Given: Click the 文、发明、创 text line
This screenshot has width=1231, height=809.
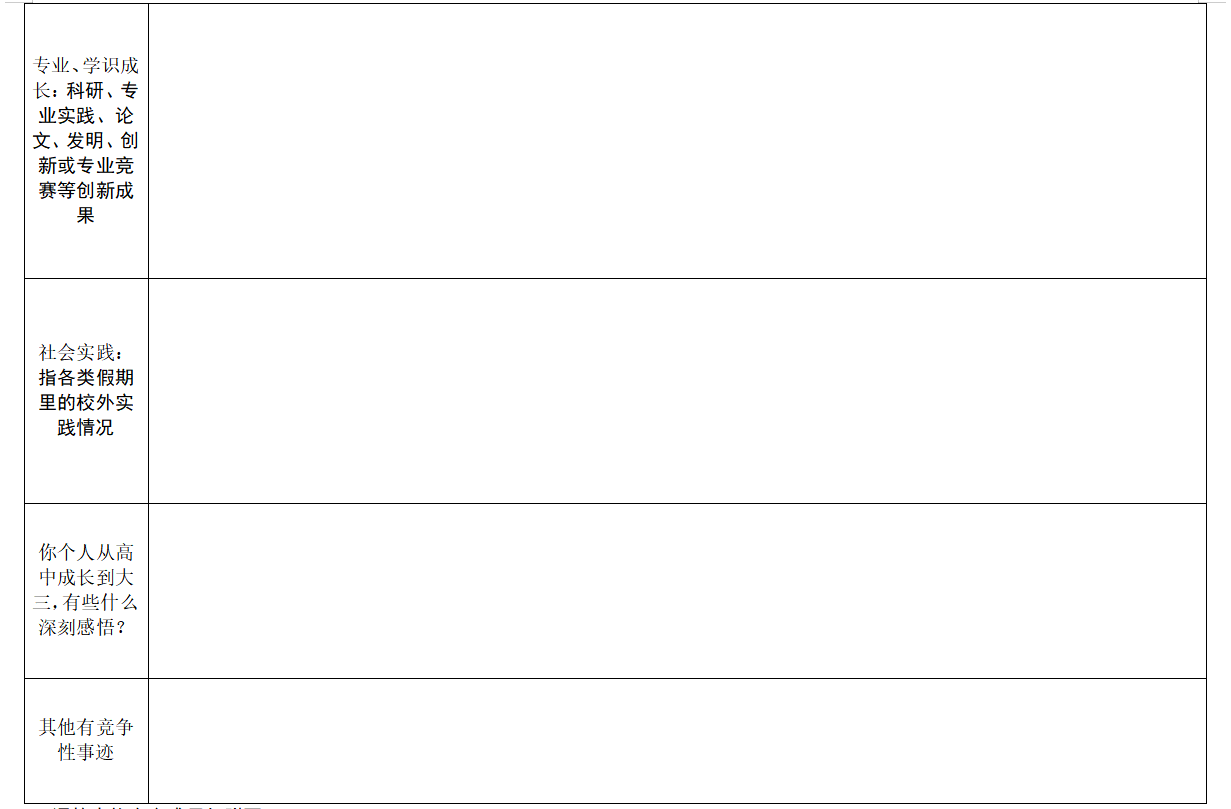Looking at the screenshot, I should pos(86,141).
